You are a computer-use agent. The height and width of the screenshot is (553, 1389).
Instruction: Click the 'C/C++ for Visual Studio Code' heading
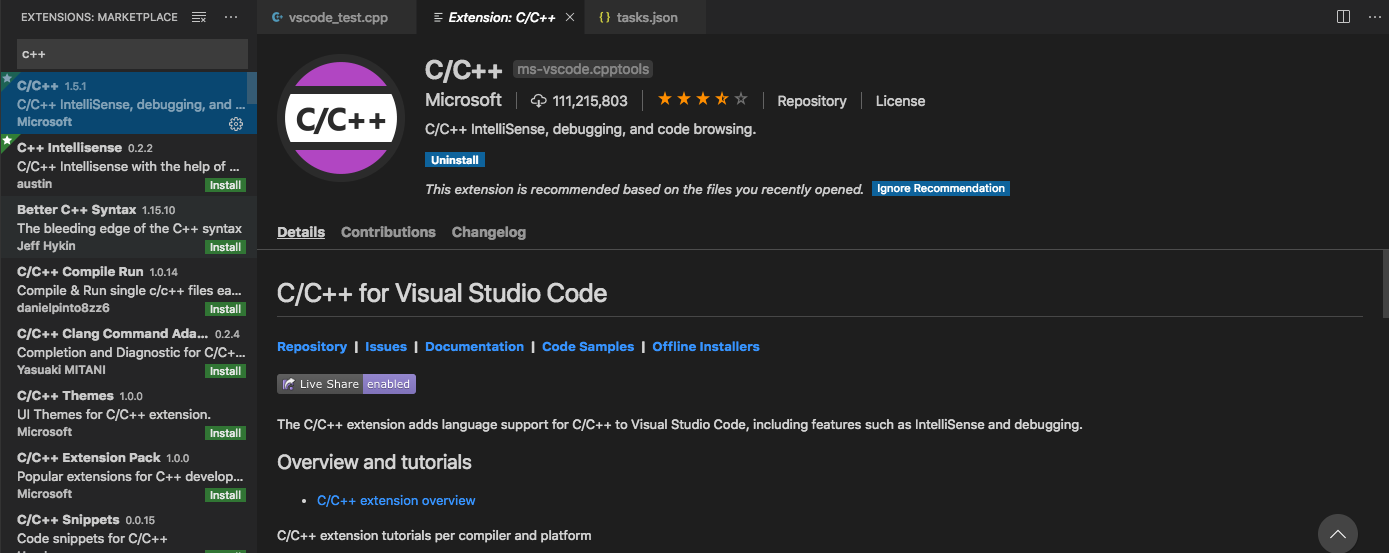[x=442, y=293]
